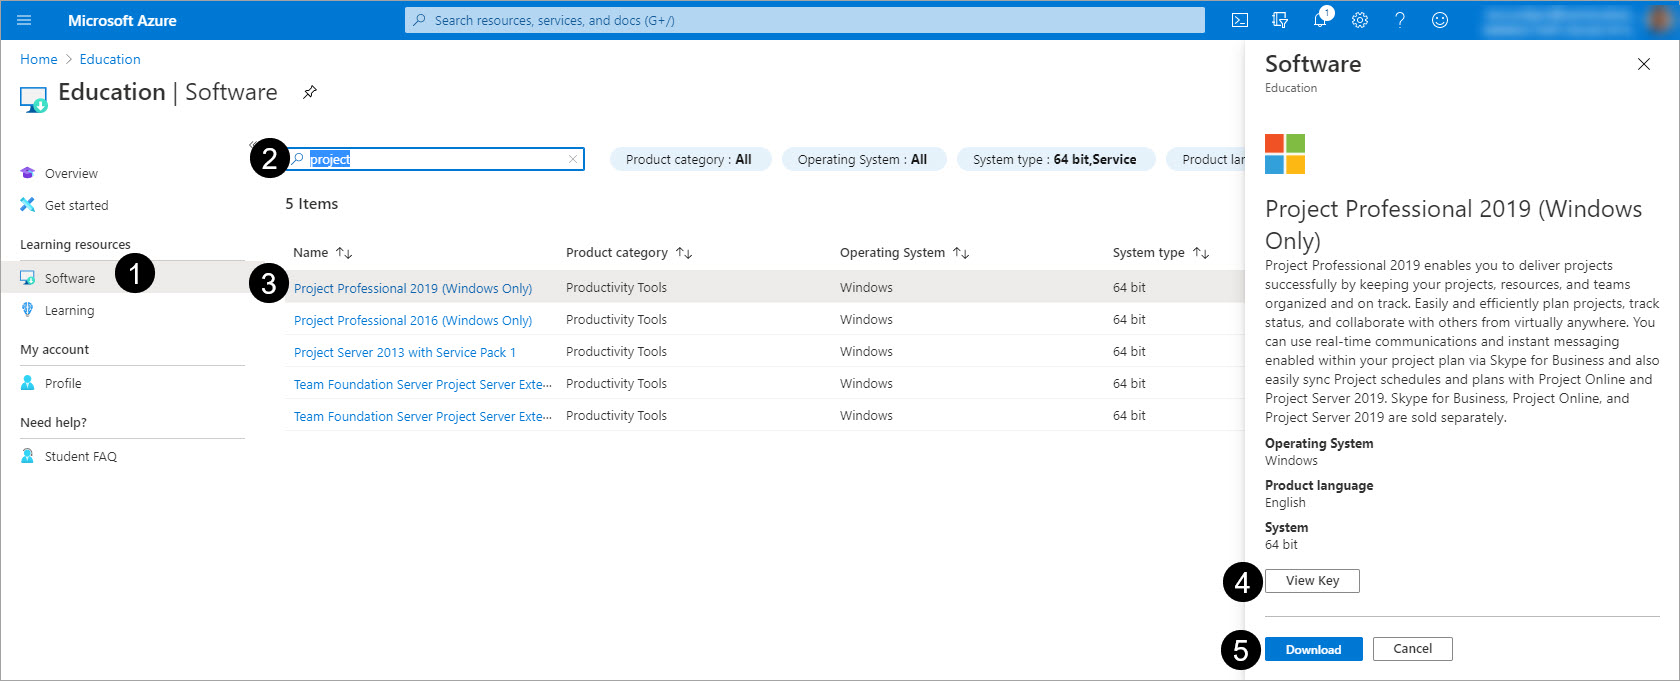Open Student FAQ under Need help
Image resolution: width=1680 pixels, height=681 pixels.
click(x=81, y=457)
